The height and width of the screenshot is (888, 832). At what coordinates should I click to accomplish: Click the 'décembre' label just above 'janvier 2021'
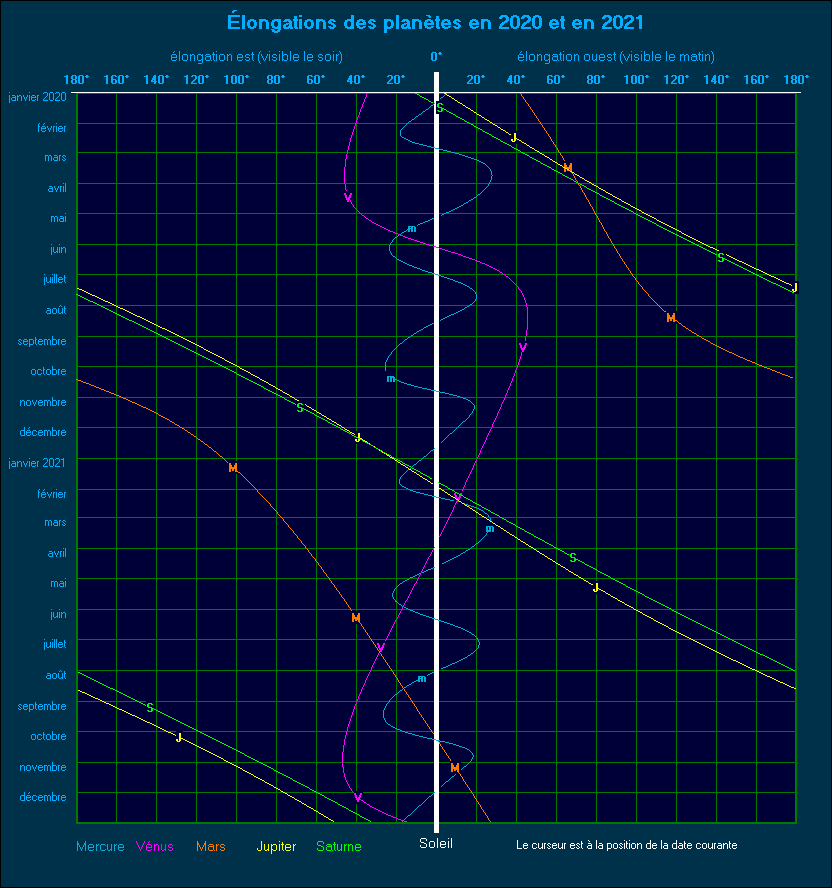[43, 432]
